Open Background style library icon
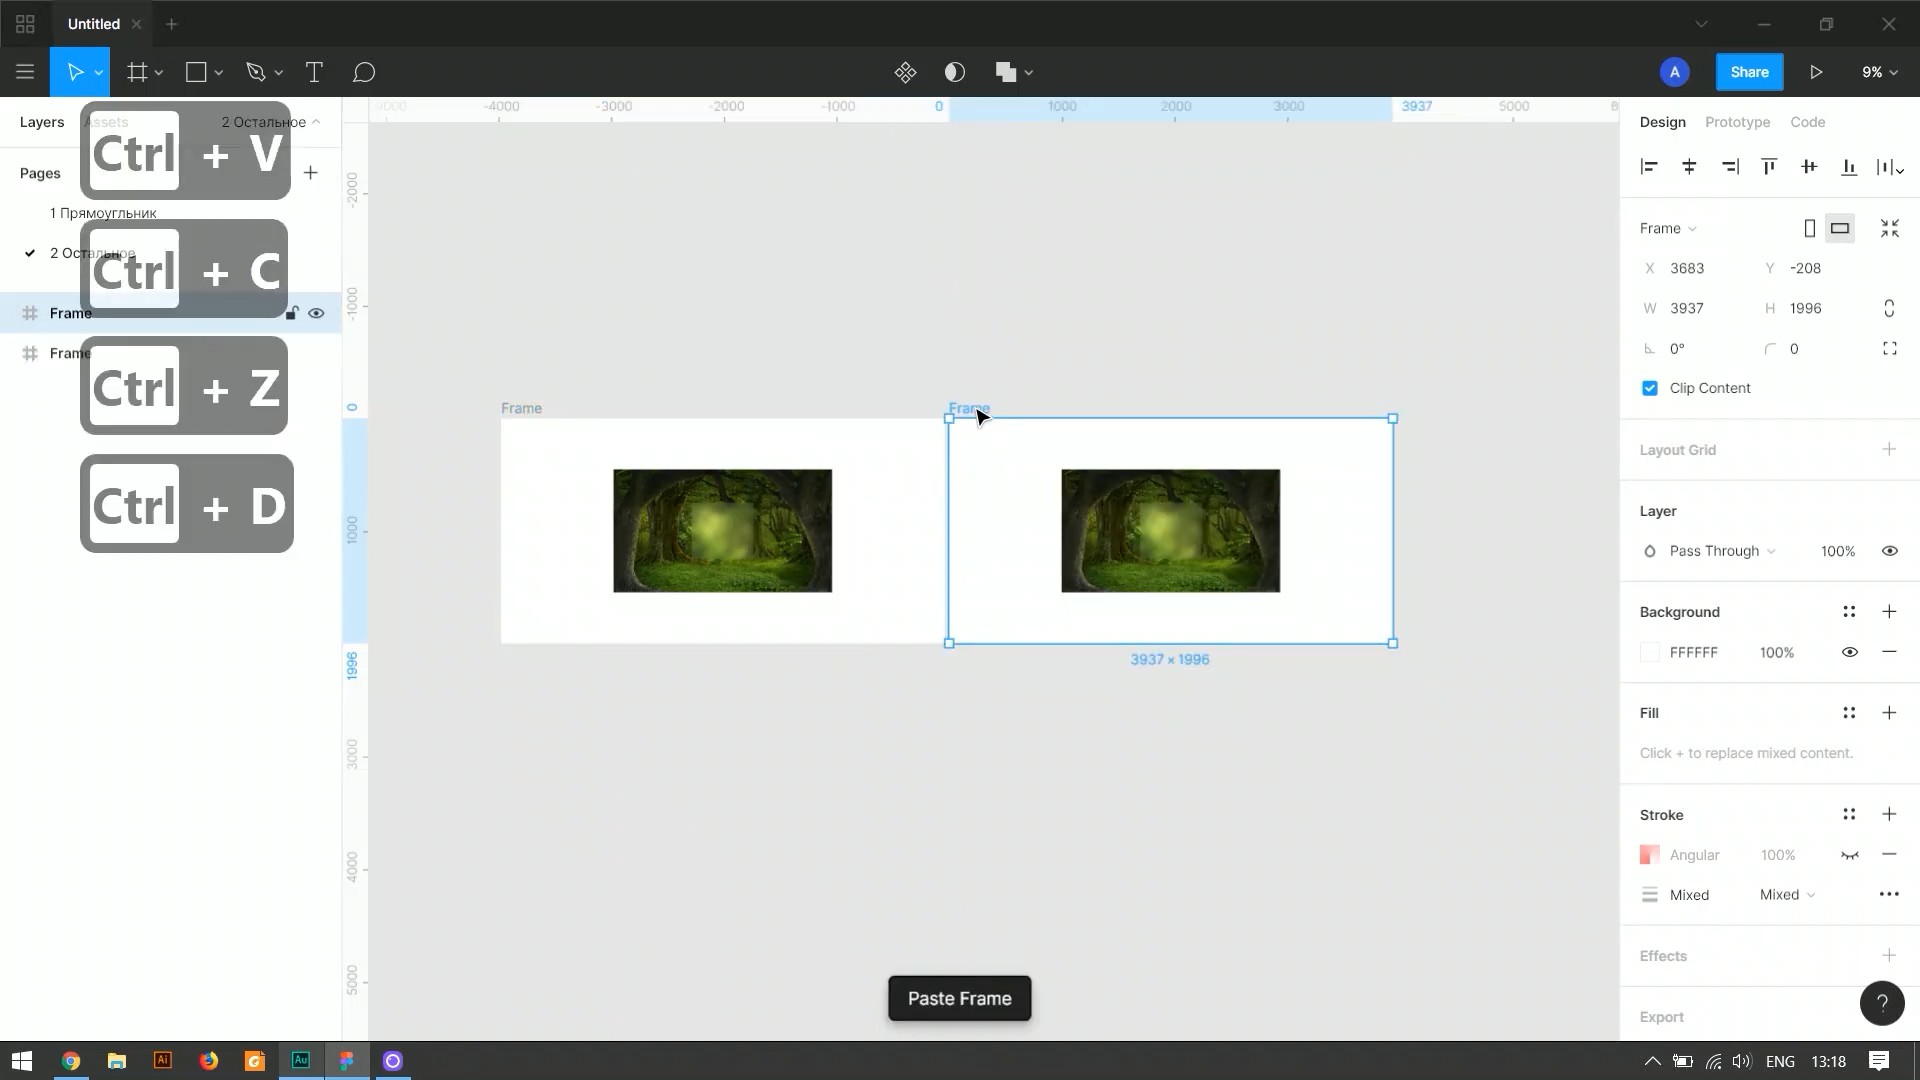 click(x=1849, y=612)
